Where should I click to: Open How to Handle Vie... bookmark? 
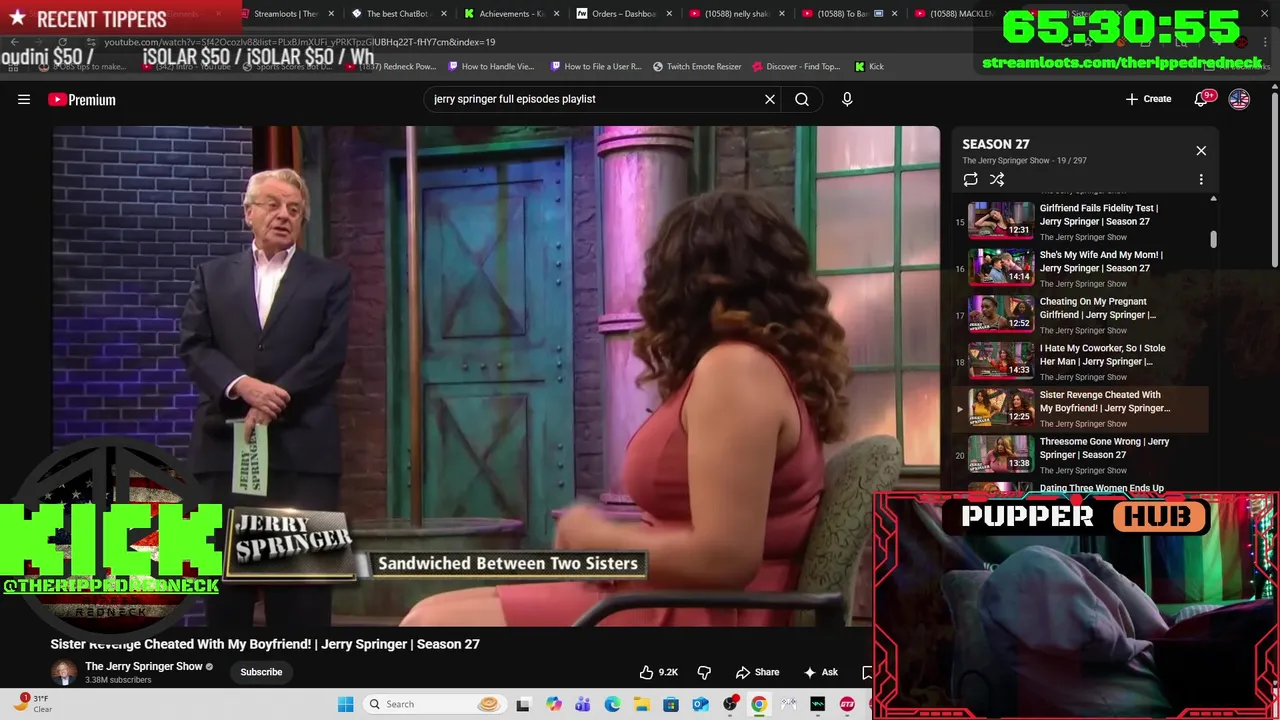click(x=491, y=66)
